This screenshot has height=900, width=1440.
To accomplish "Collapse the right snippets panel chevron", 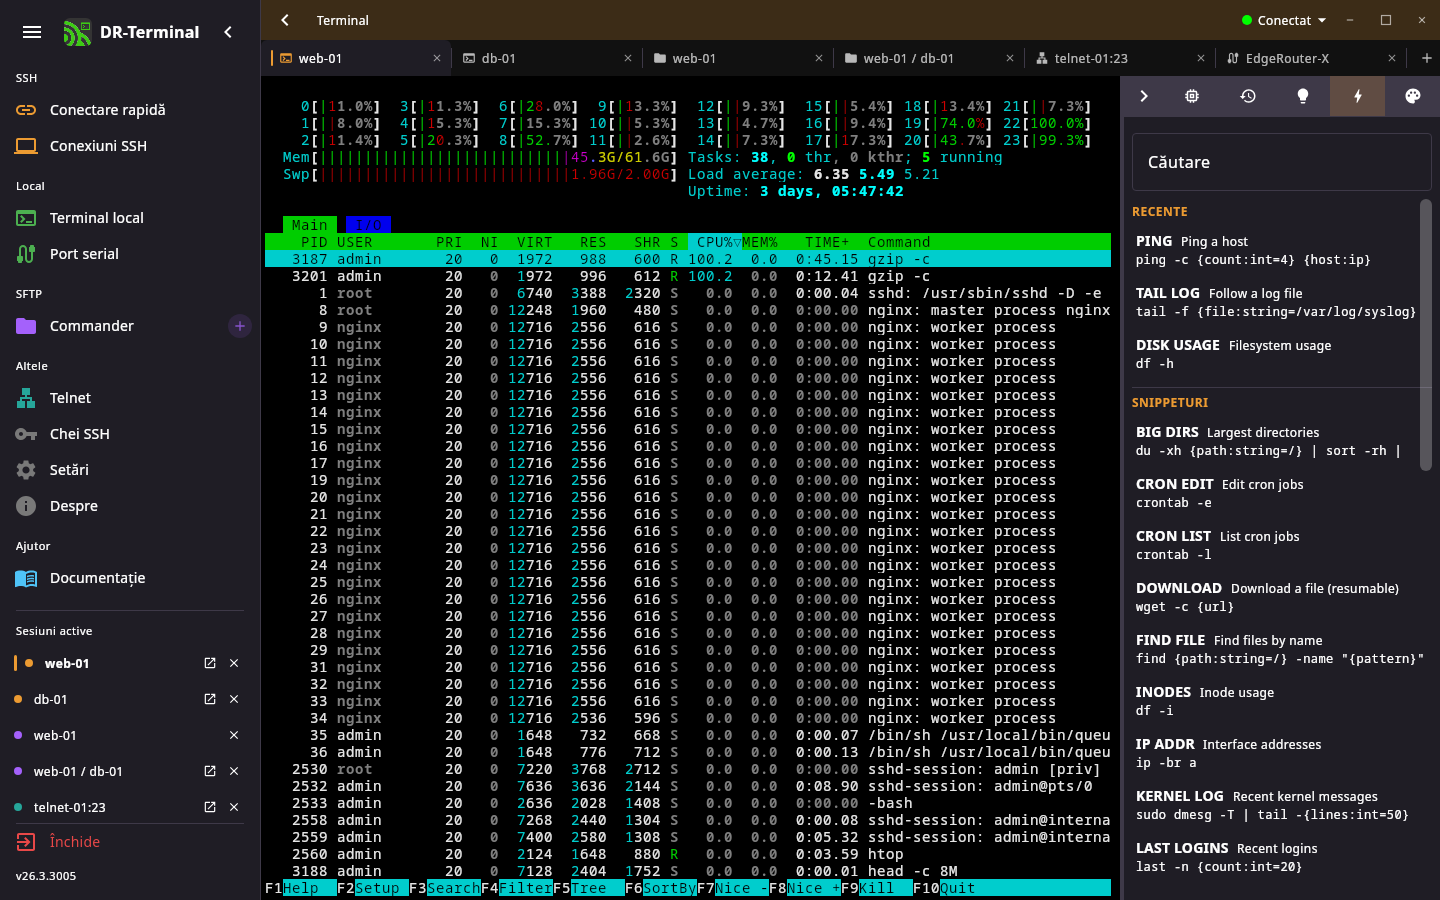I will [1144, 96].
